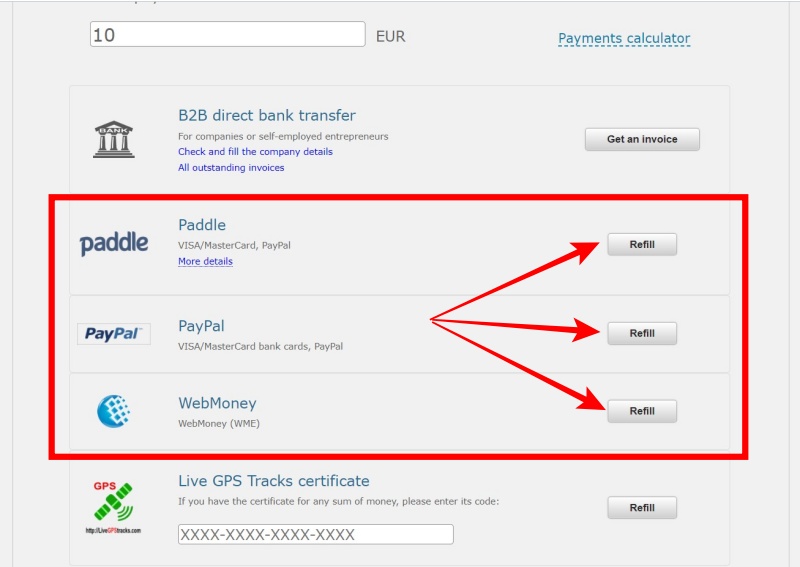This screenshot has width=800, height=567.
Task: Select the Paddle payment method title
Action: pos(202,225)
